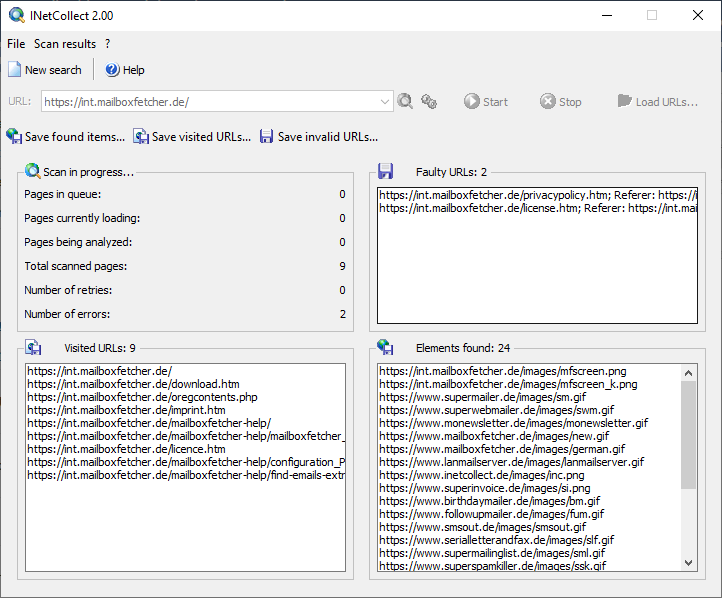
Task: Minimize the INetCollect window
Action: [x=607, y=15]
